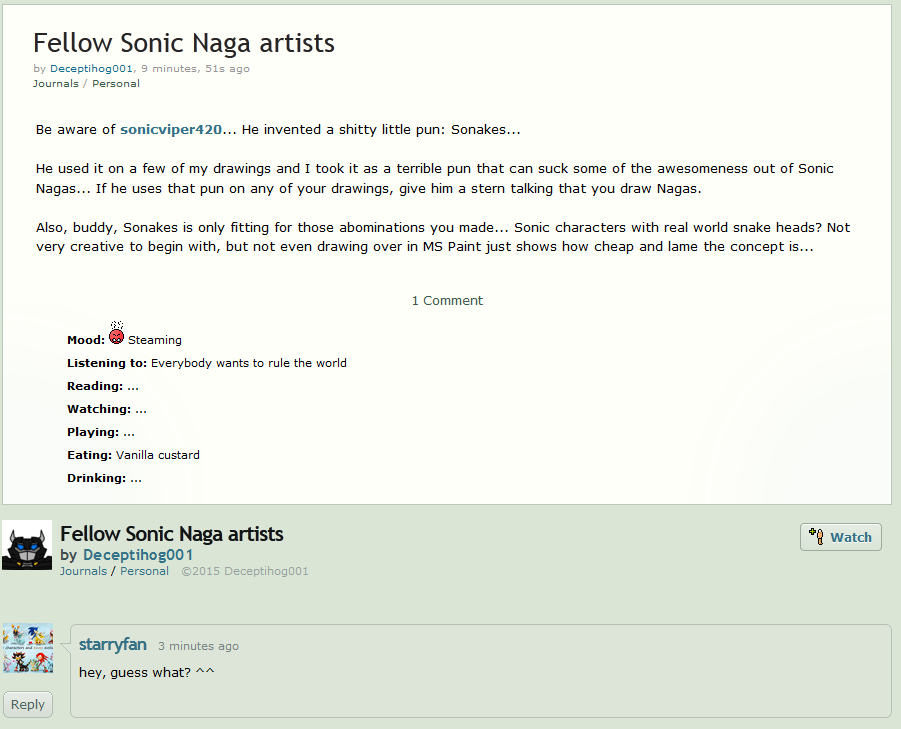
Task: Open Journals link beside copyright notice
Action: coord(83,571)
